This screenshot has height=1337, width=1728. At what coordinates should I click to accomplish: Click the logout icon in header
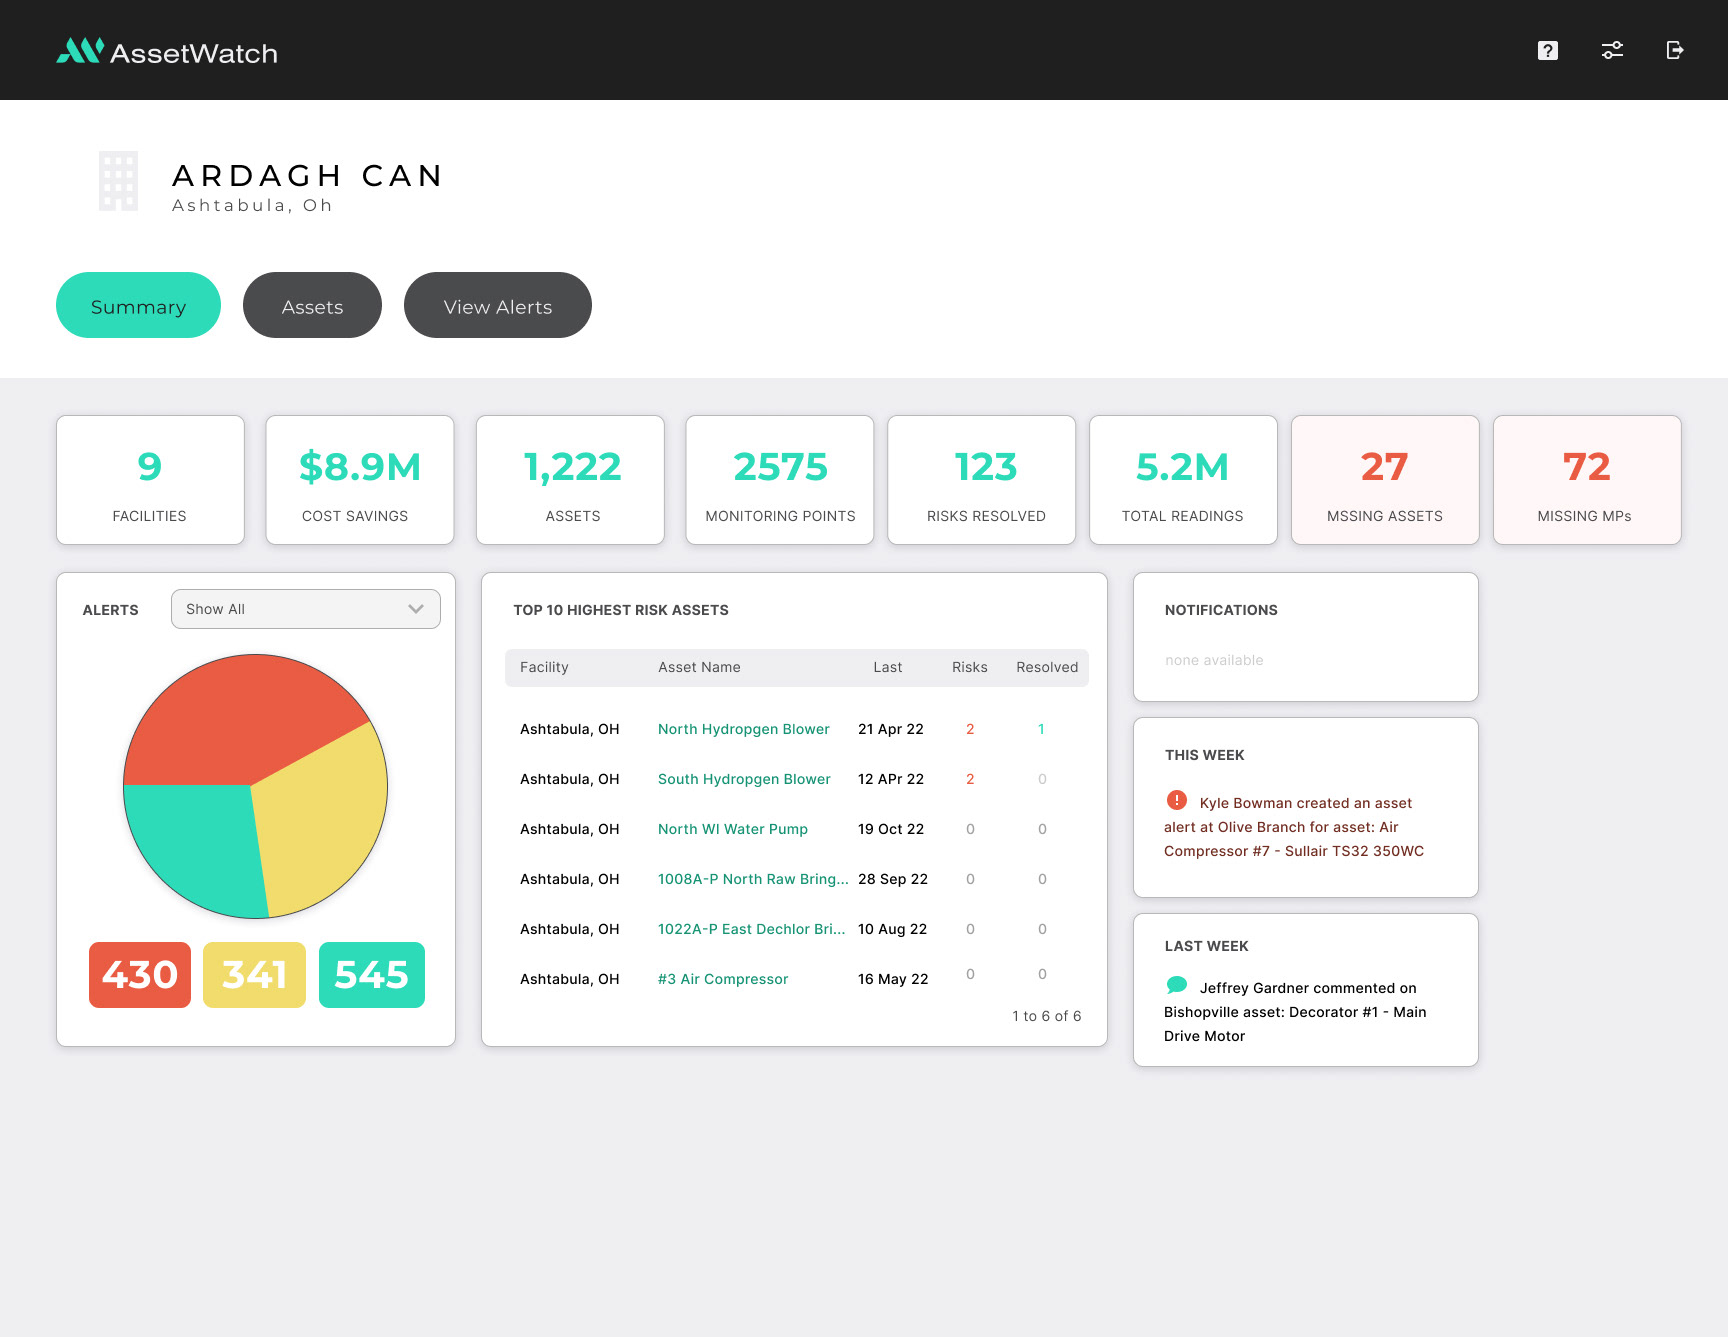tap(1675, 50)
